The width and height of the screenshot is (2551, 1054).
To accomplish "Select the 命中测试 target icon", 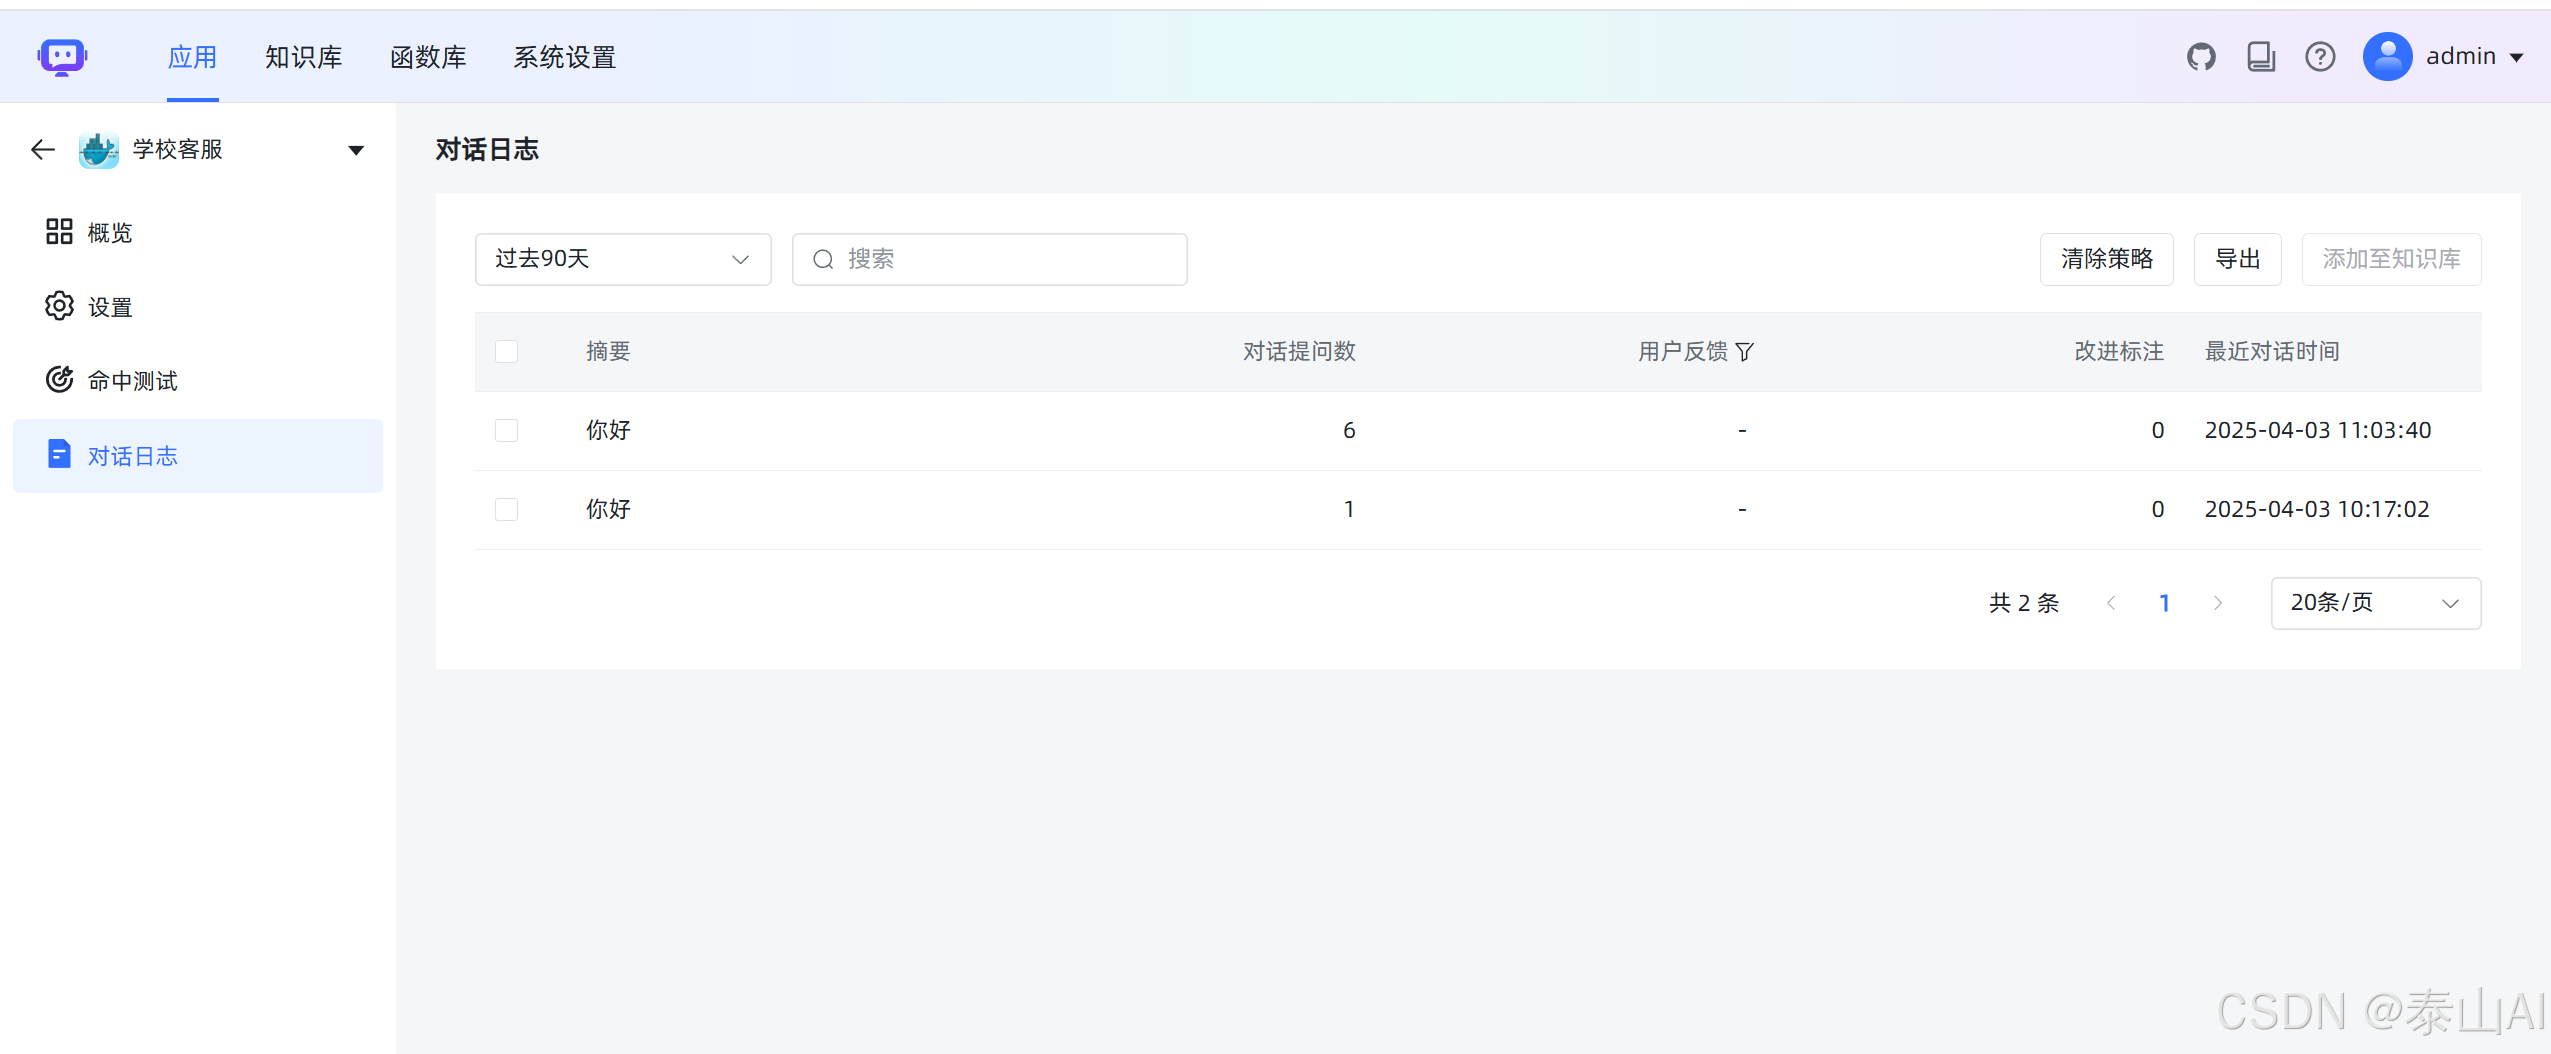I will click(x=59, y=379).
